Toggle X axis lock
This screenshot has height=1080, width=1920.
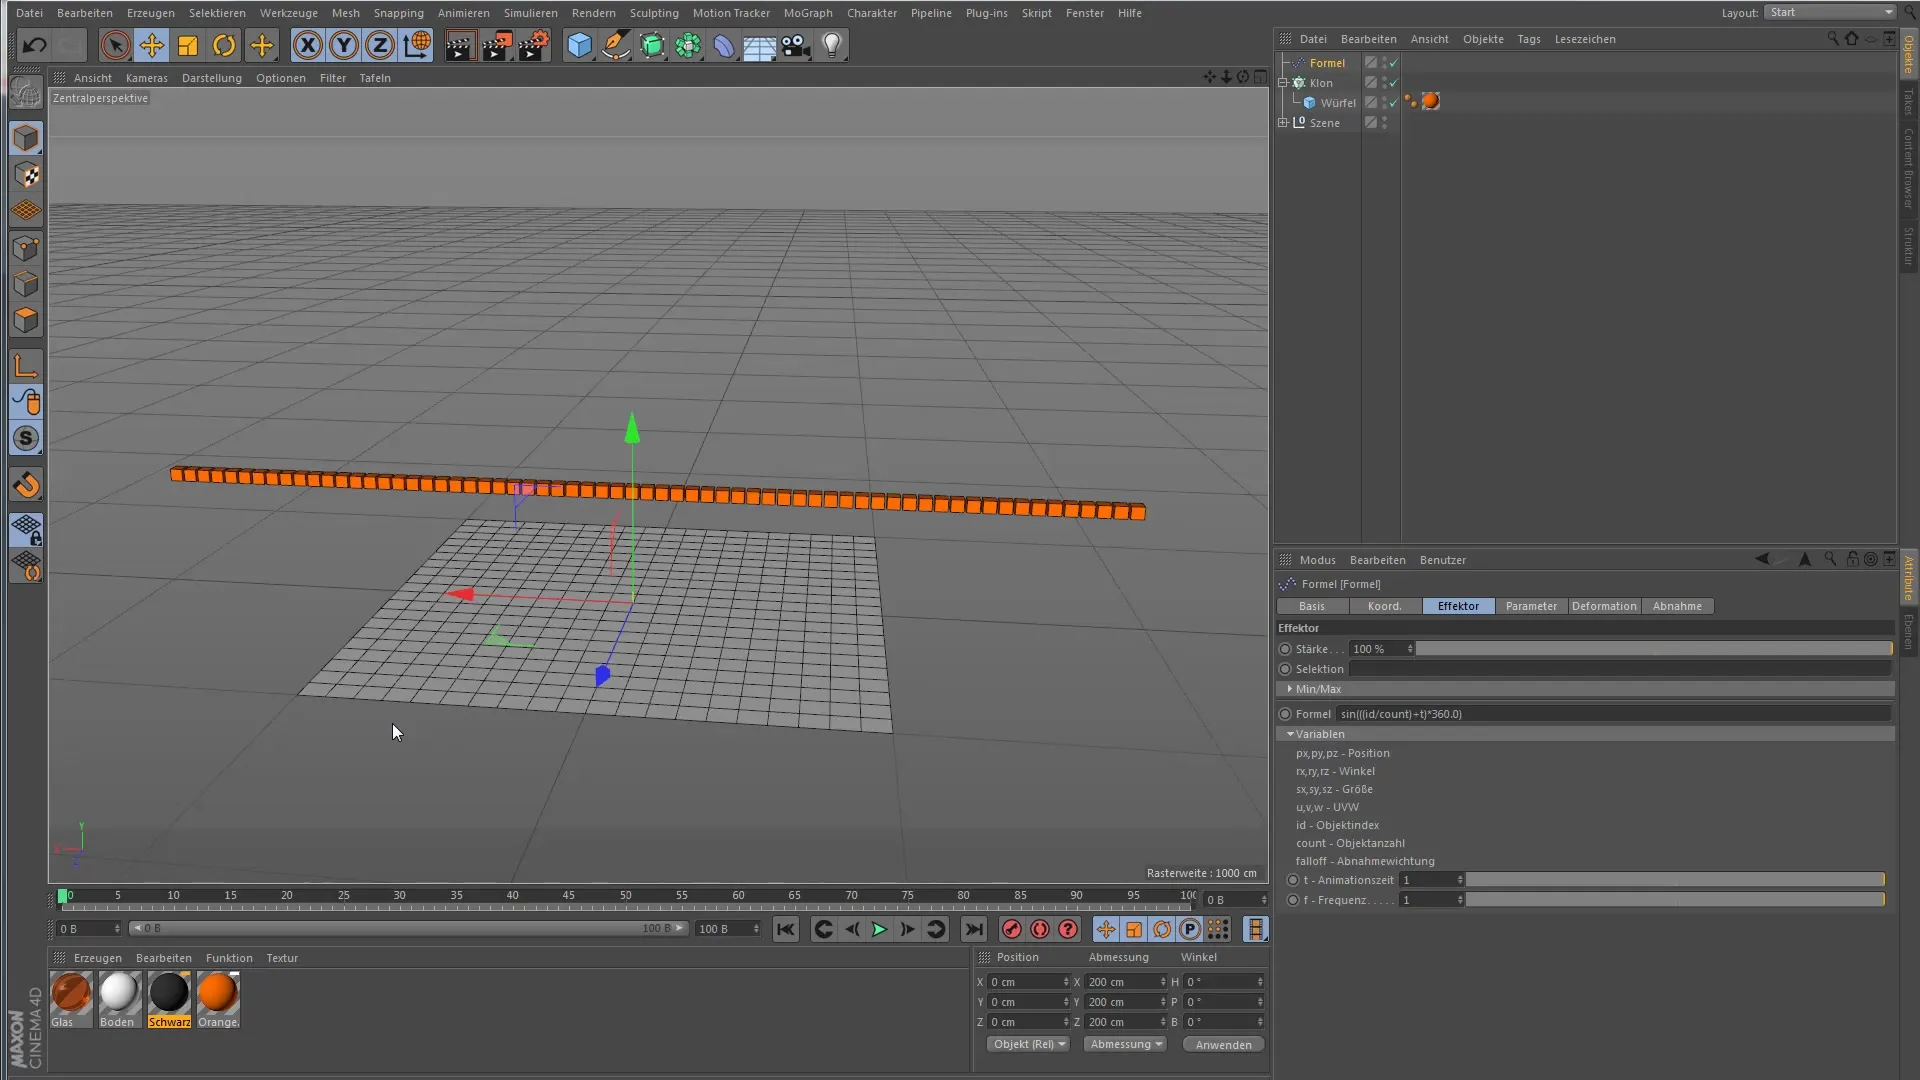308,45
